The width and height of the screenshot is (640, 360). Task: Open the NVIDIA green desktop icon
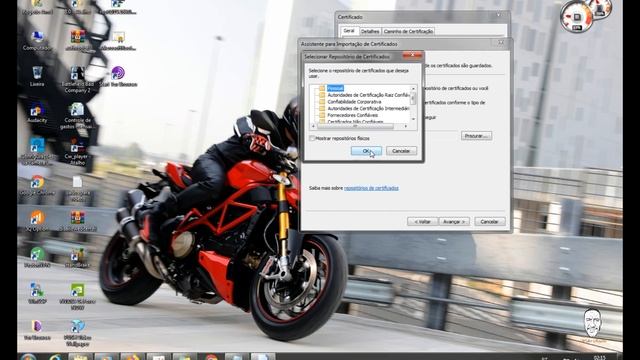tap(77, 296)
